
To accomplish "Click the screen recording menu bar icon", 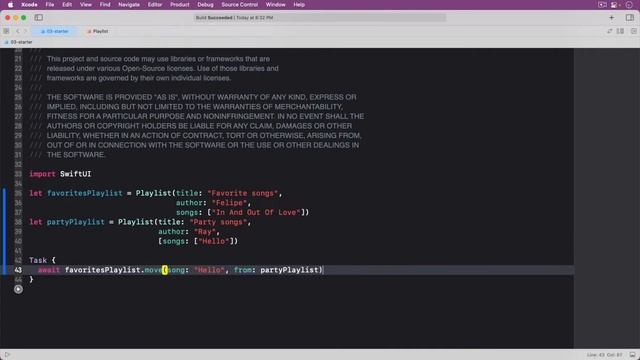I will click(602, 4).
